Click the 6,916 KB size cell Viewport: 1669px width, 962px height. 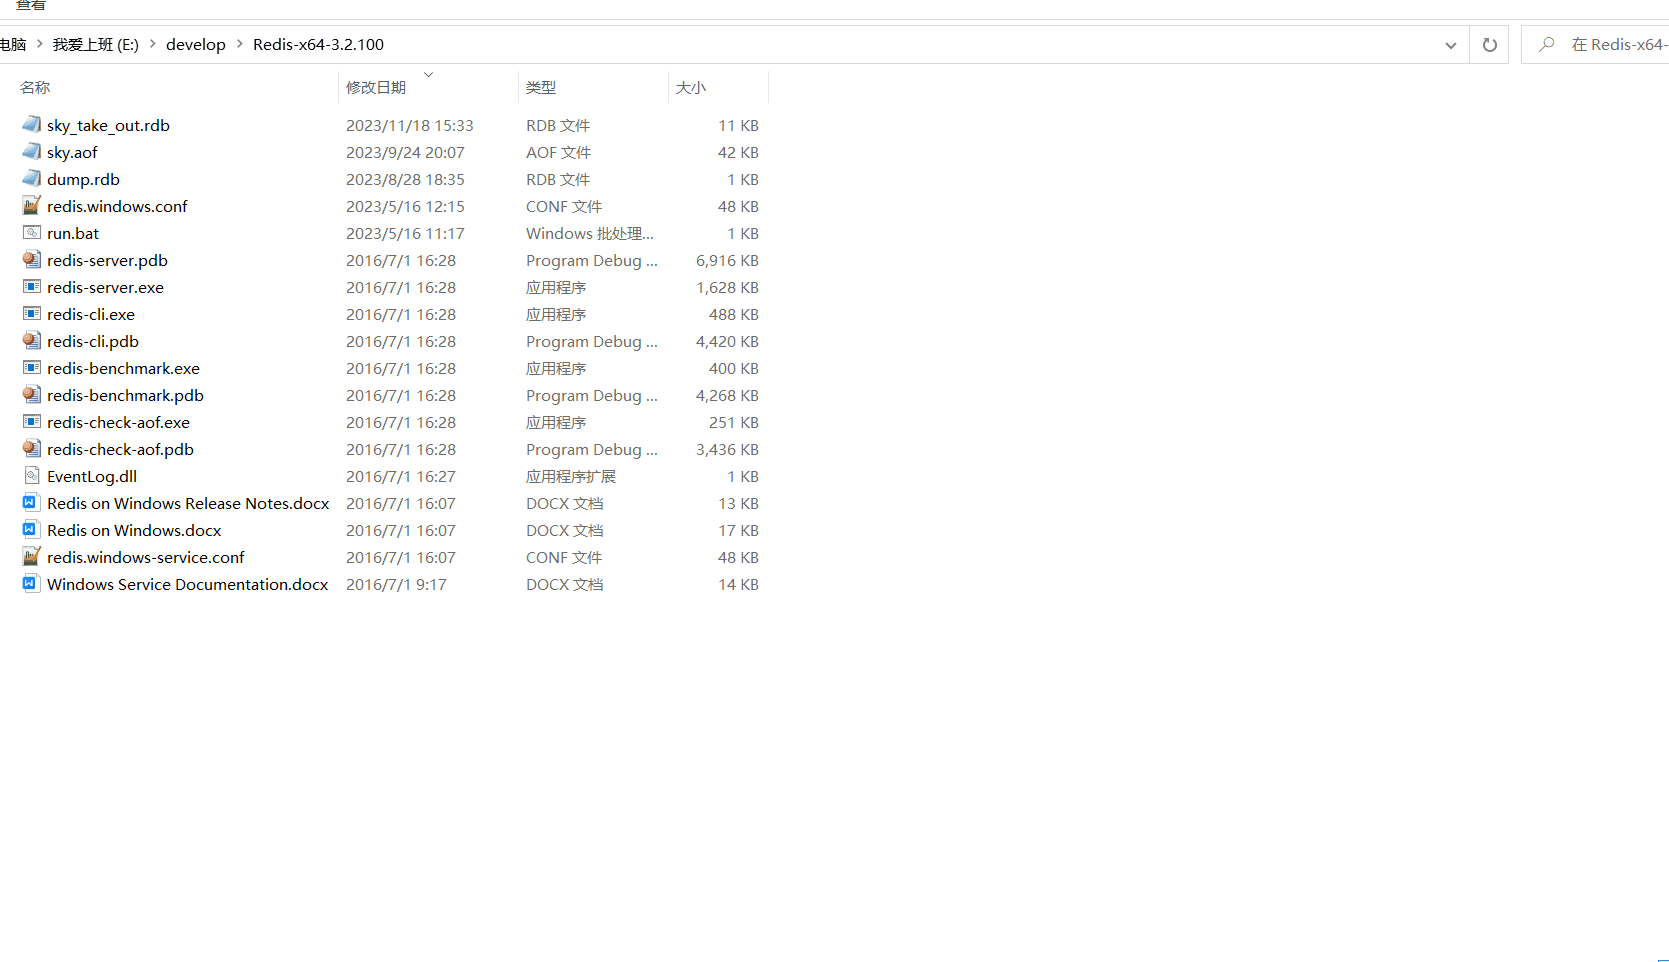pos(727,260)
